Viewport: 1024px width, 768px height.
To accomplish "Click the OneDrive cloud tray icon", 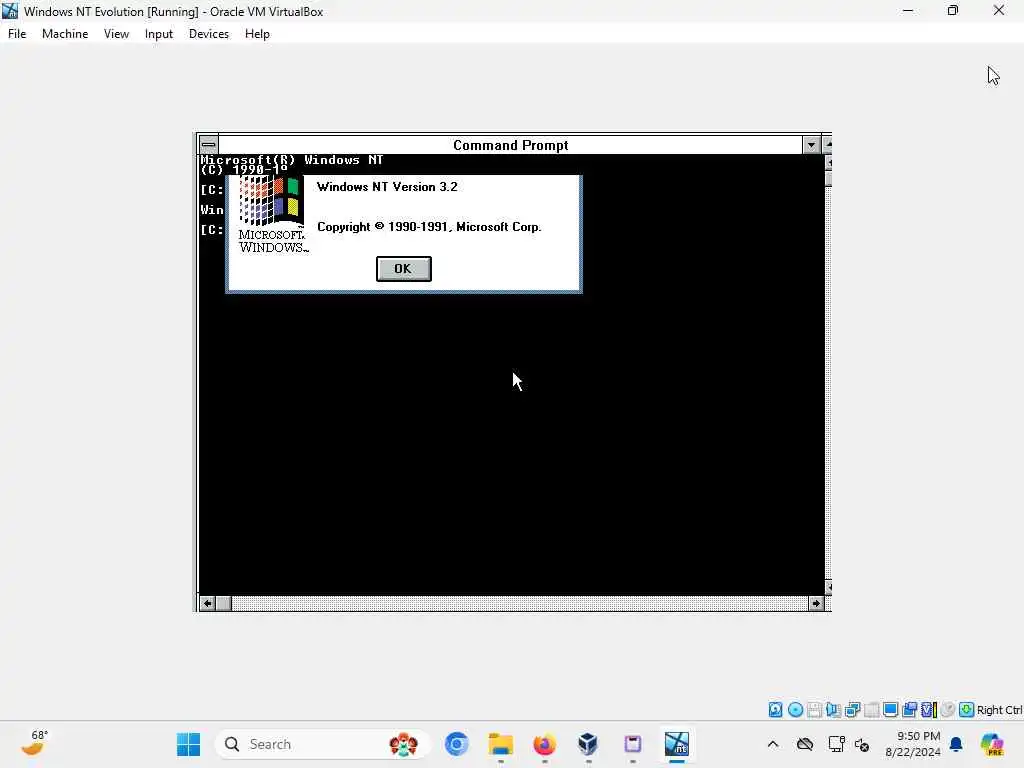I will tap(805, 744).
